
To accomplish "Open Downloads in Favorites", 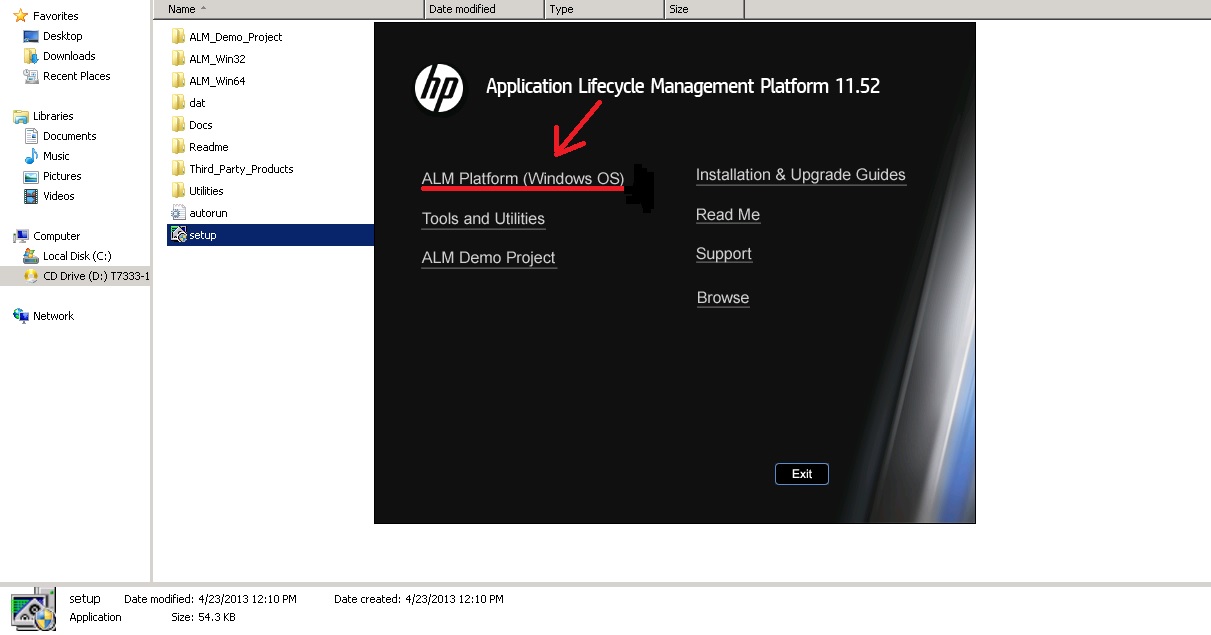I will coord(69,56).
